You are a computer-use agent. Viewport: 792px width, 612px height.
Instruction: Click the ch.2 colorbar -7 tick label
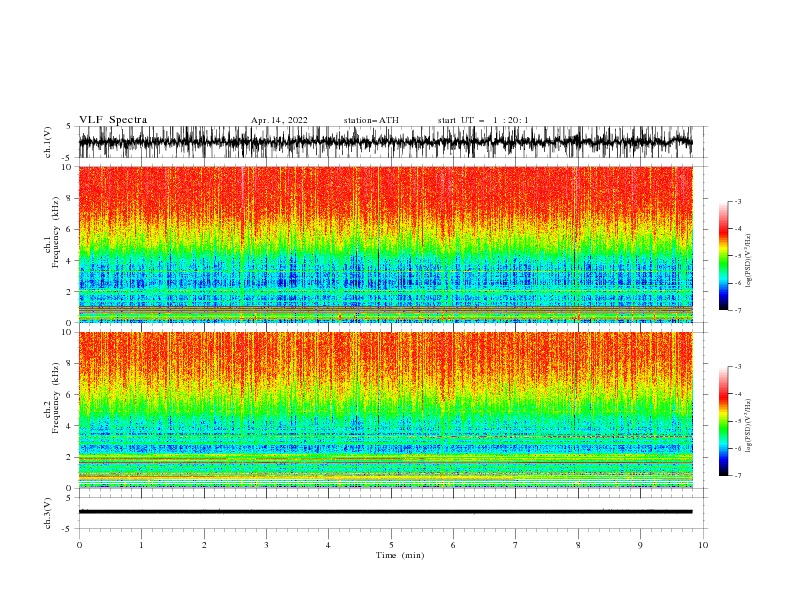click(738, 476)
